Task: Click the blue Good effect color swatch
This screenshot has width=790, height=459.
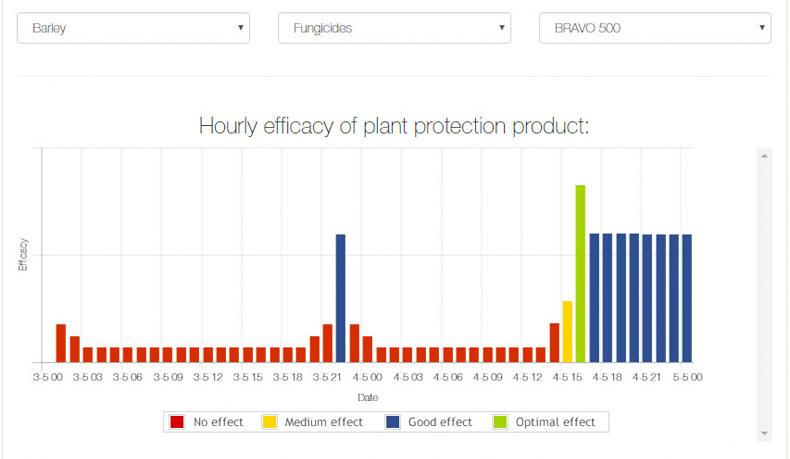Action: point(393,422)
